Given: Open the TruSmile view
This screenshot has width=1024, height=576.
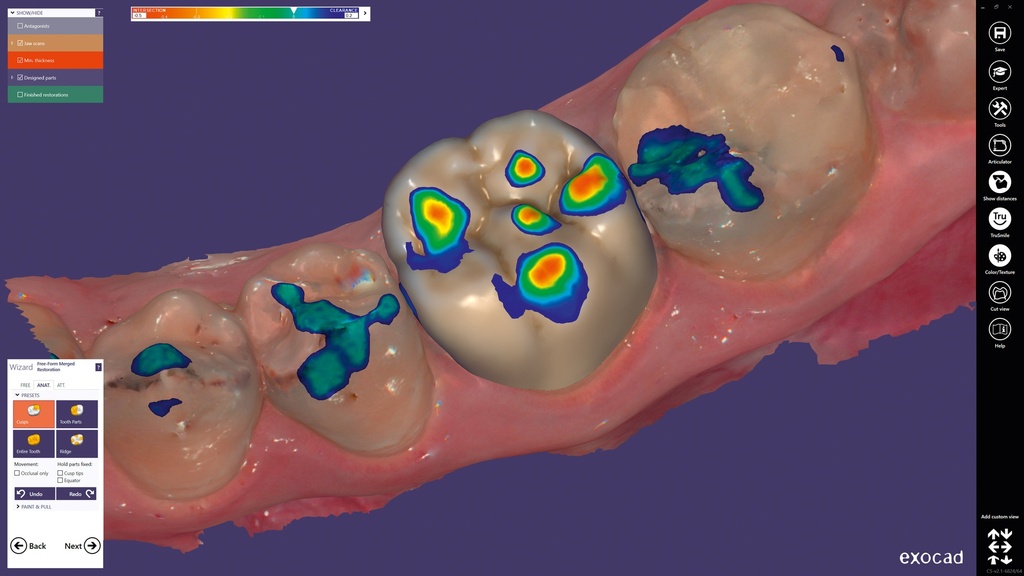Looking at the screenshot, I should click(x=999, y=219).
